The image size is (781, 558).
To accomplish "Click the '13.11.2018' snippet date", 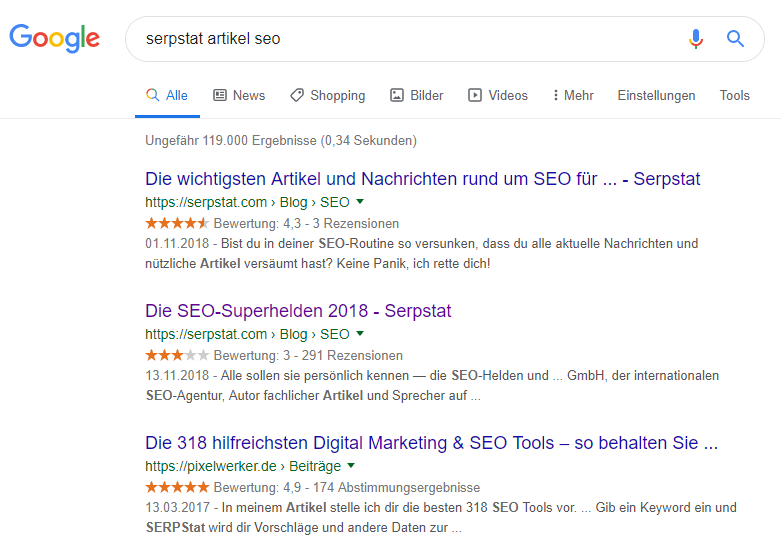I will tap(177, 375).
